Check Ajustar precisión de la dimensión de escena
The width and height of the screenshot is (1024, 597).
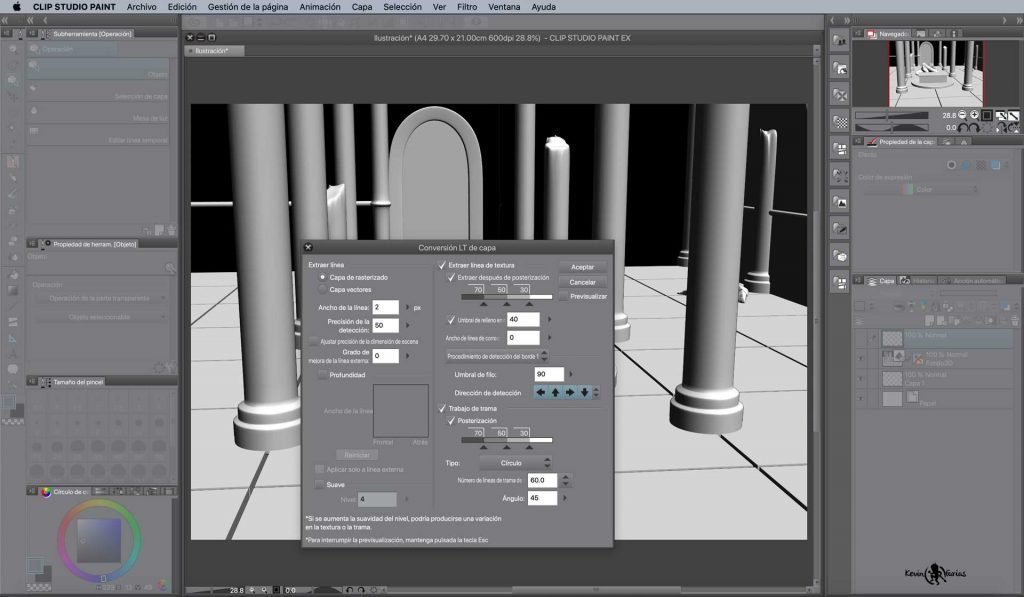point(313,341)
